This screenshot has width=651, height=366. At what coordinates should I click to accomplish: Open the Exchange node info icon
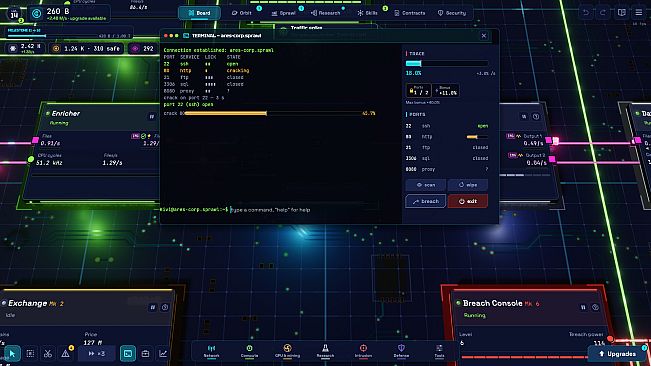tap(165, 307)
